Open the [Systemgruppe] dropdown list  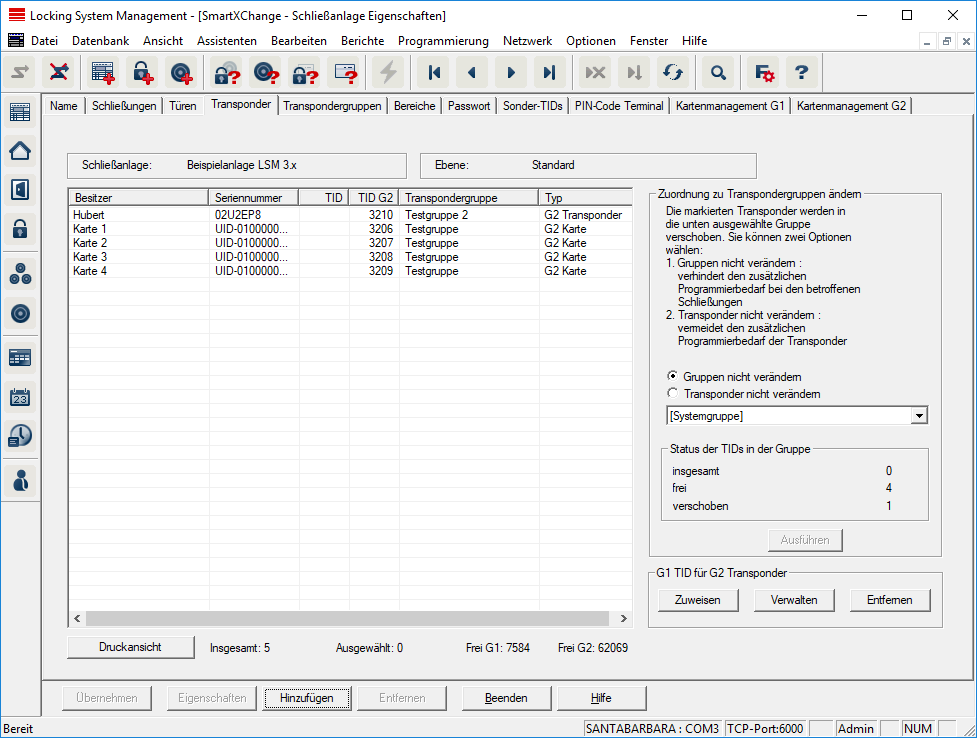pyautogui.click(x=919, y=416)
